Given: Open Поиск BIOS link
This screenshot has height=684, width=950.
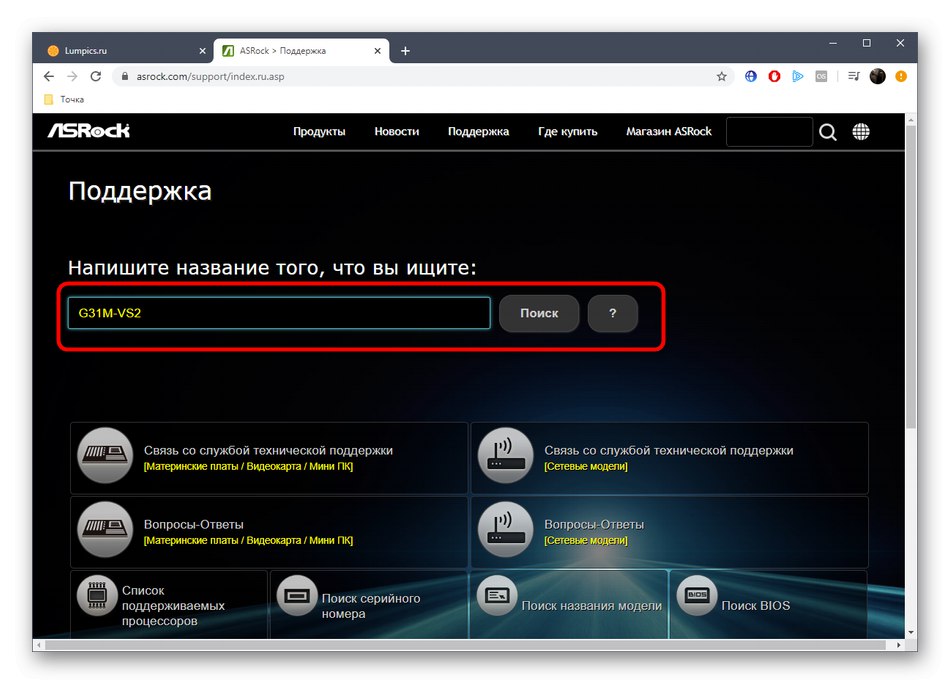Looking at the screenshot, I should click(x=756, y=606).
